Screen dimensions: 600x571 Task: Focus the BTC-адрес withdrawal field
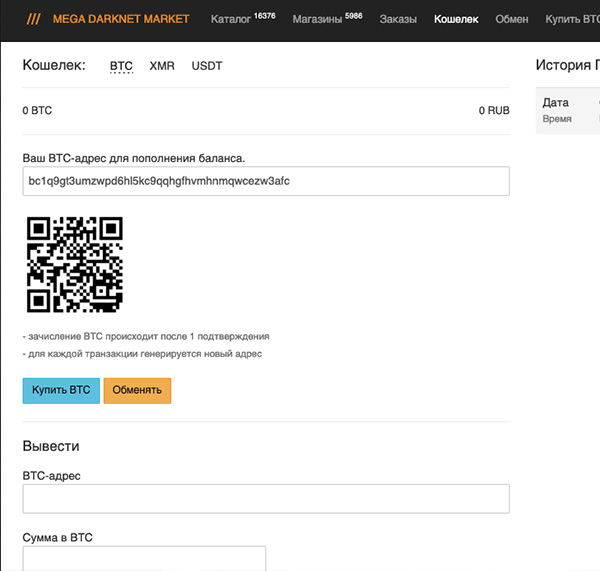[x=266, y=499]
